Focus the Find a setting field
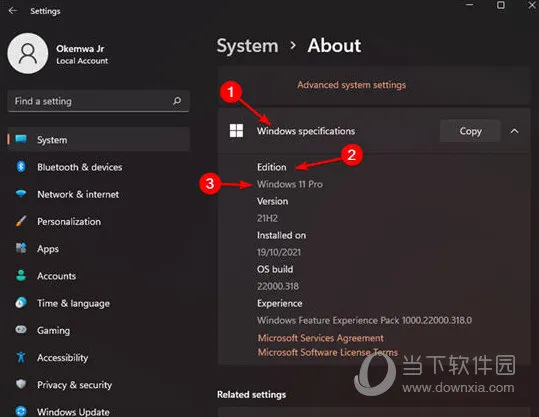 pyautogui.click(x=98, y=101)
